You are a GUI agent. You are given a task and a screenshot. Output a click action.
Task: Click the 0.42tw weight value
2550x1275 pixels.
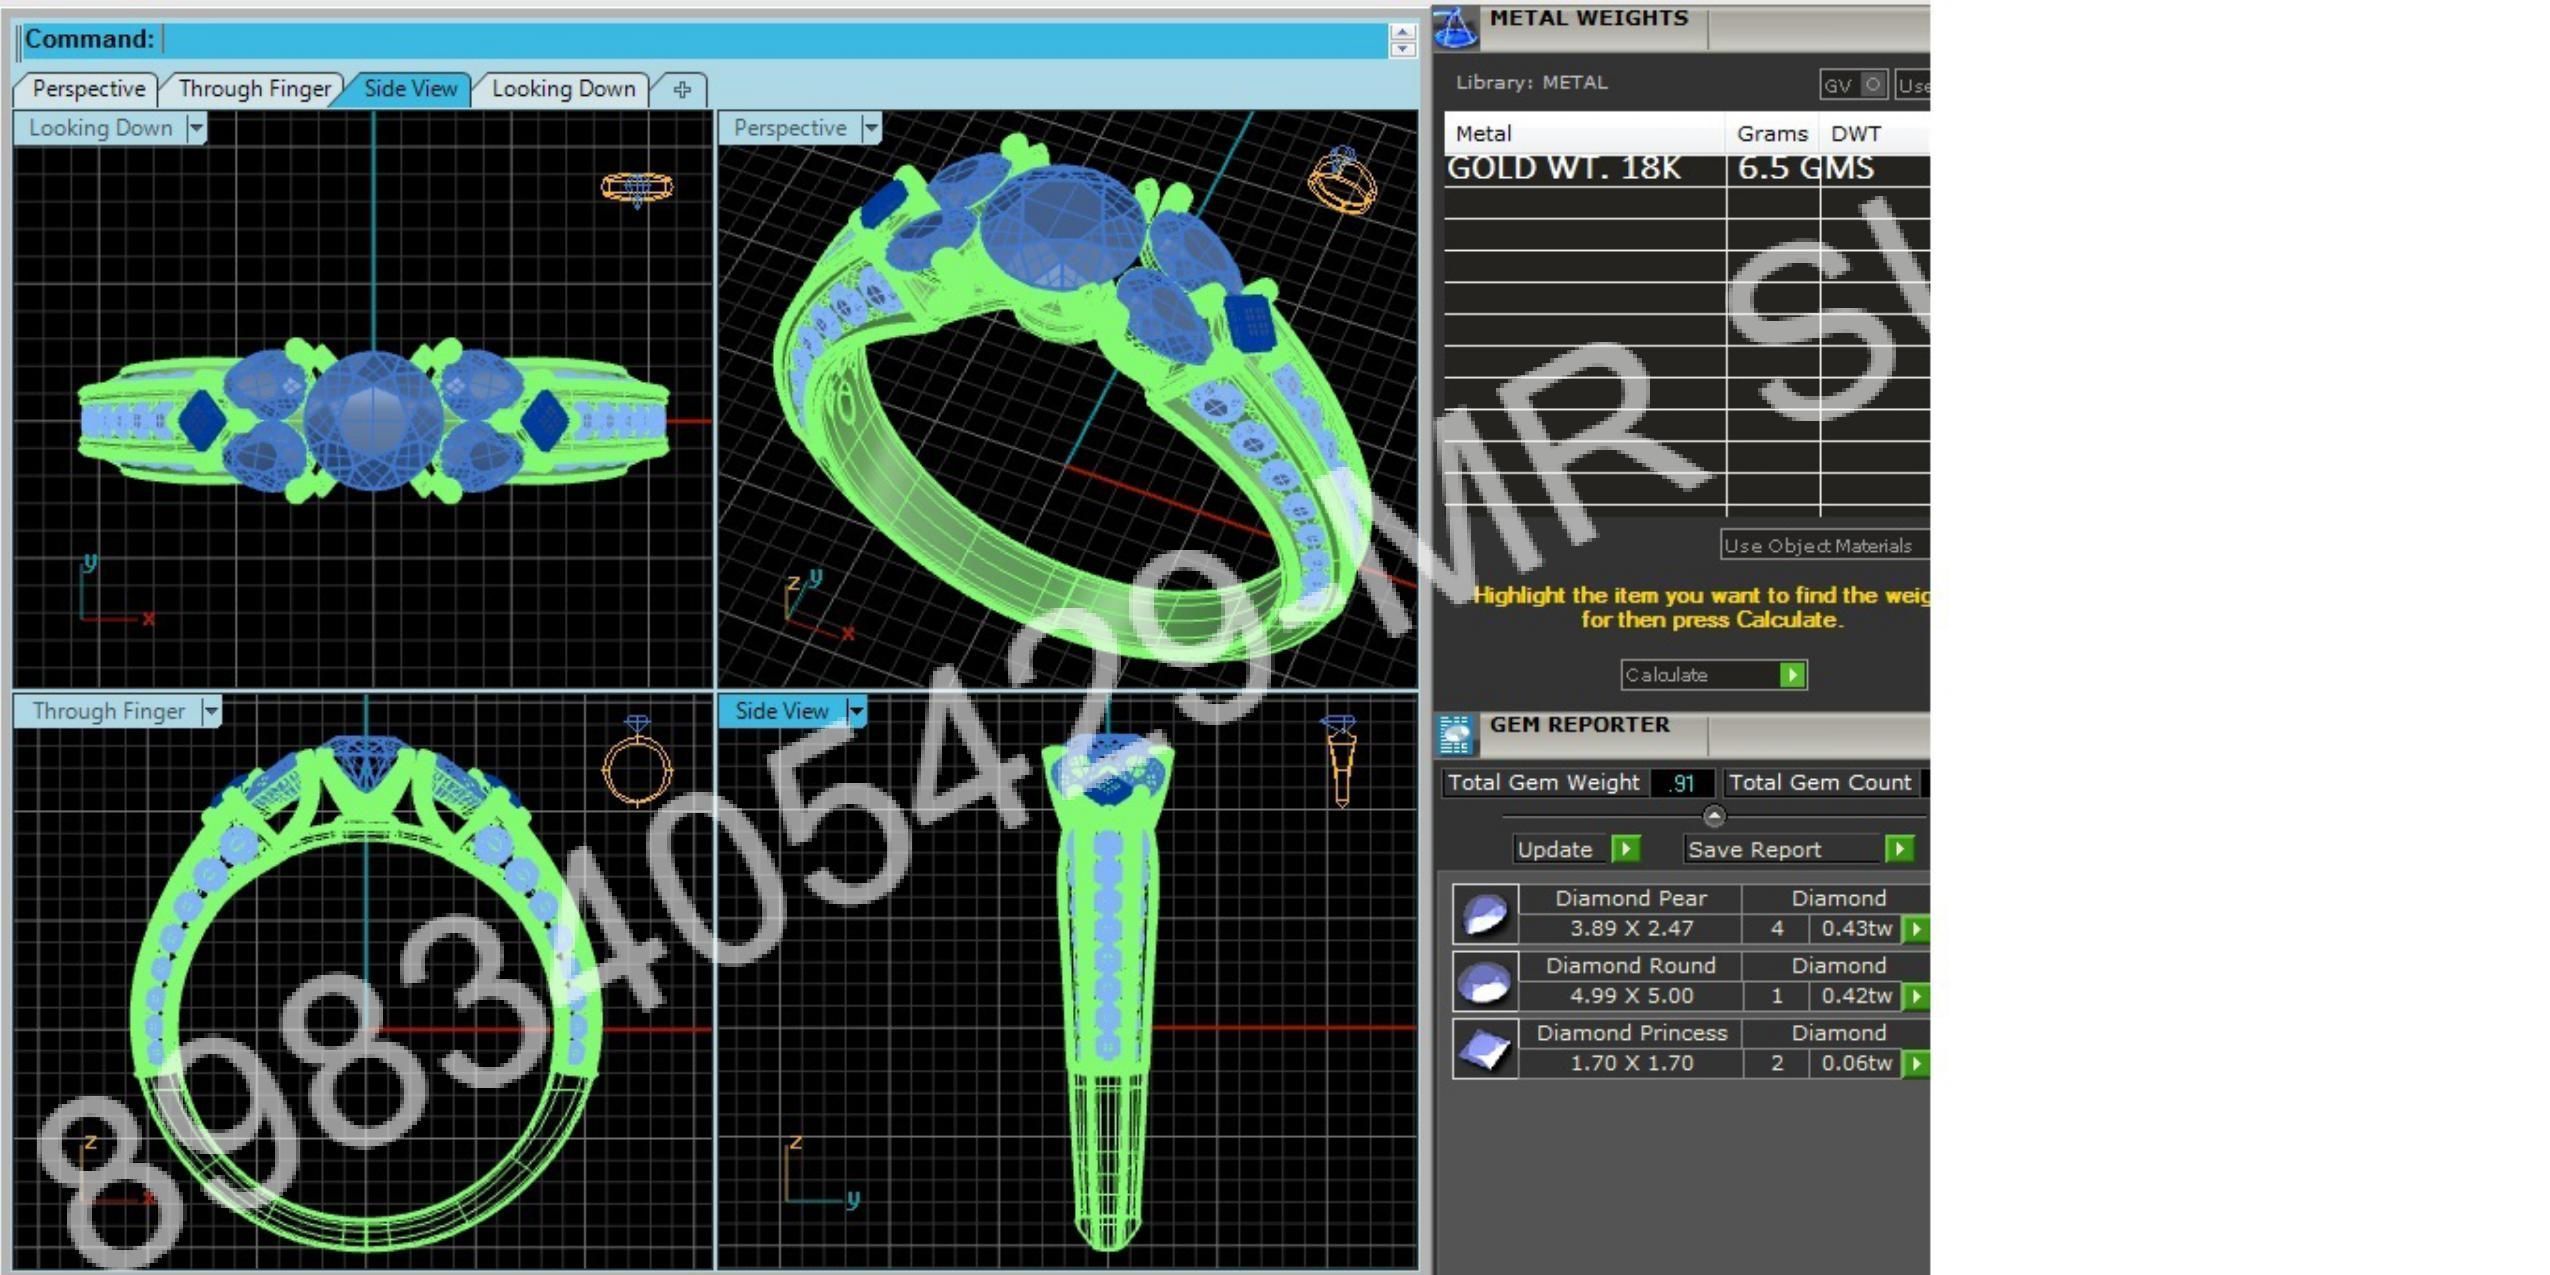coord(1856,996)
